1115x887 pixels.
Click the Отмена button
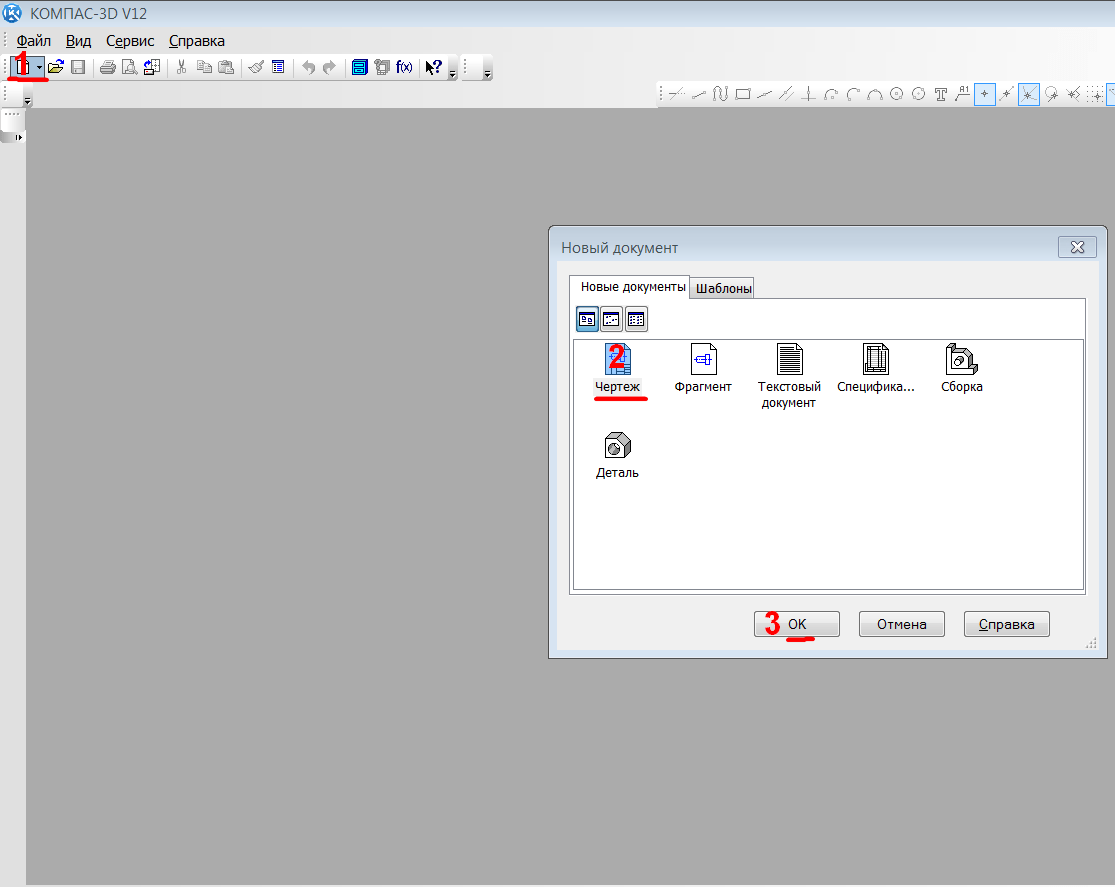coord(902,624)
